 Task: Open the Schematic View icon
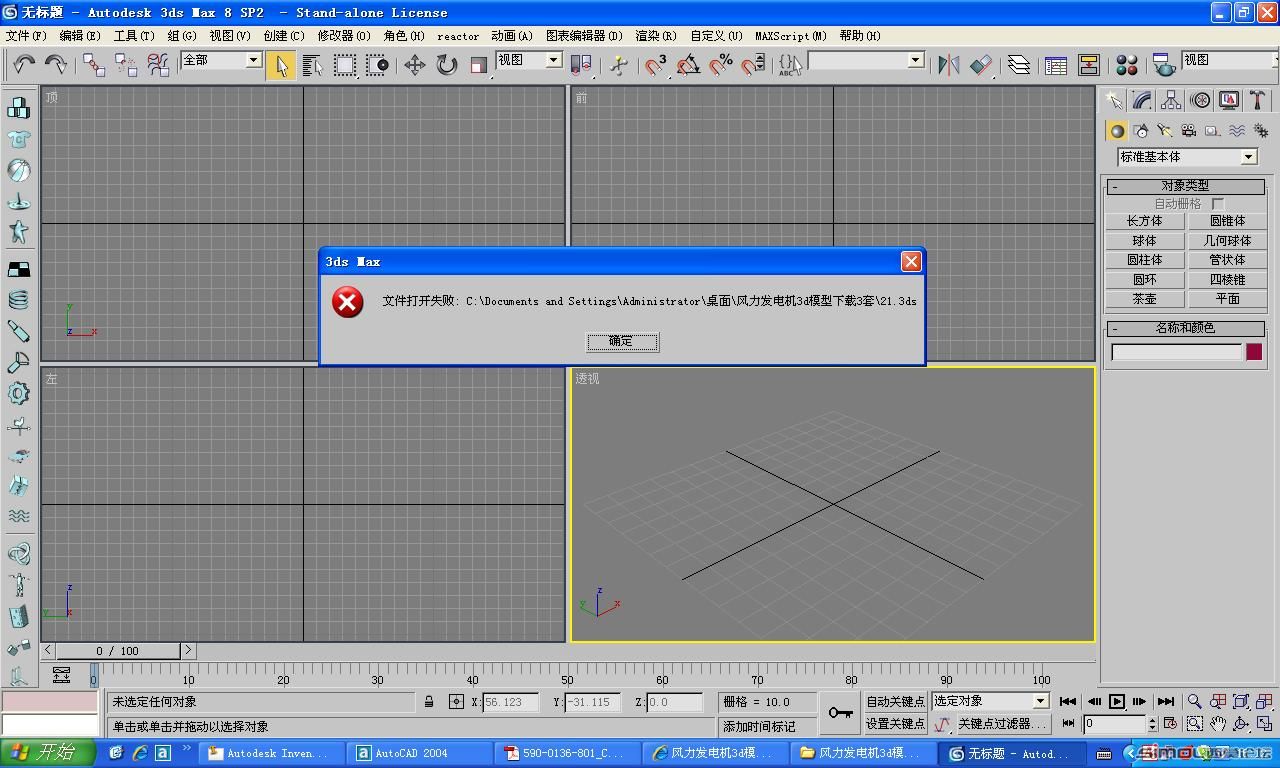pos(1088,65)
